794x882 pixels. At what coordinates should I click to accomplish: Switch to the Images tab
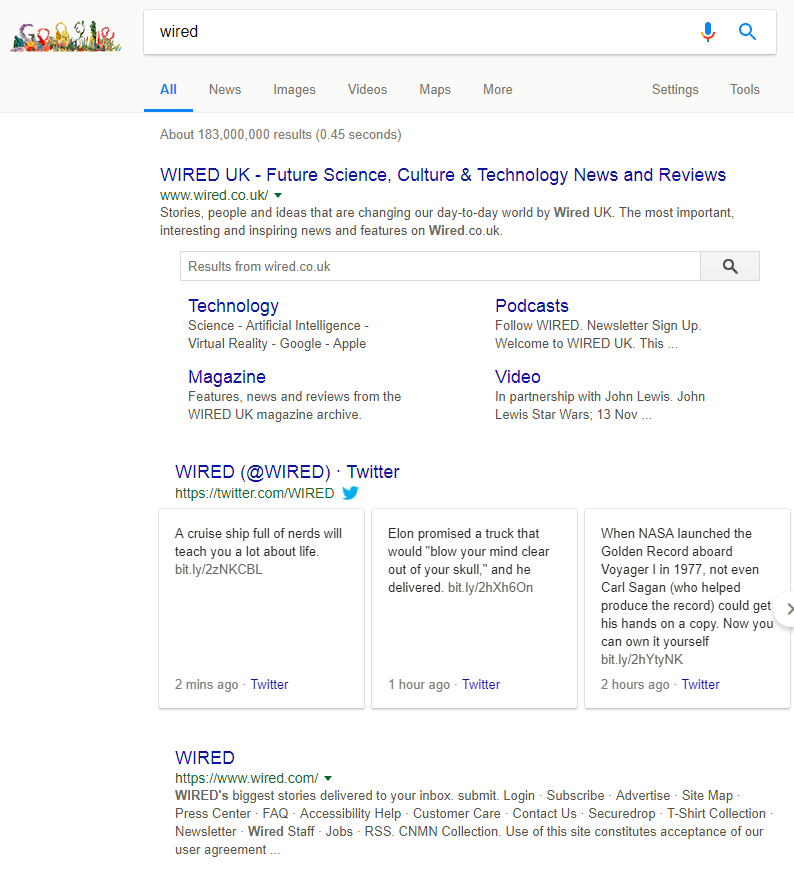click(294, 90)
